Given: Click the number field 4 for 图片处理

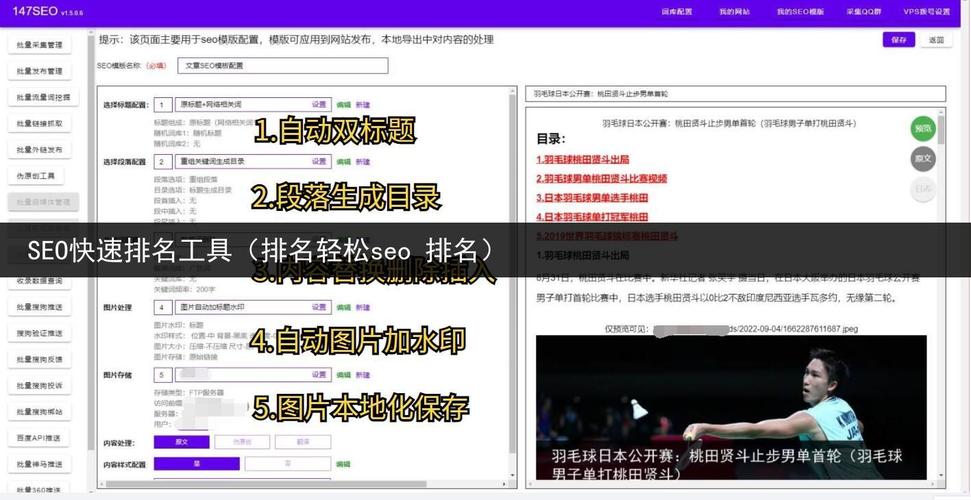Looking at the screenshot, I should pos(163,307).
